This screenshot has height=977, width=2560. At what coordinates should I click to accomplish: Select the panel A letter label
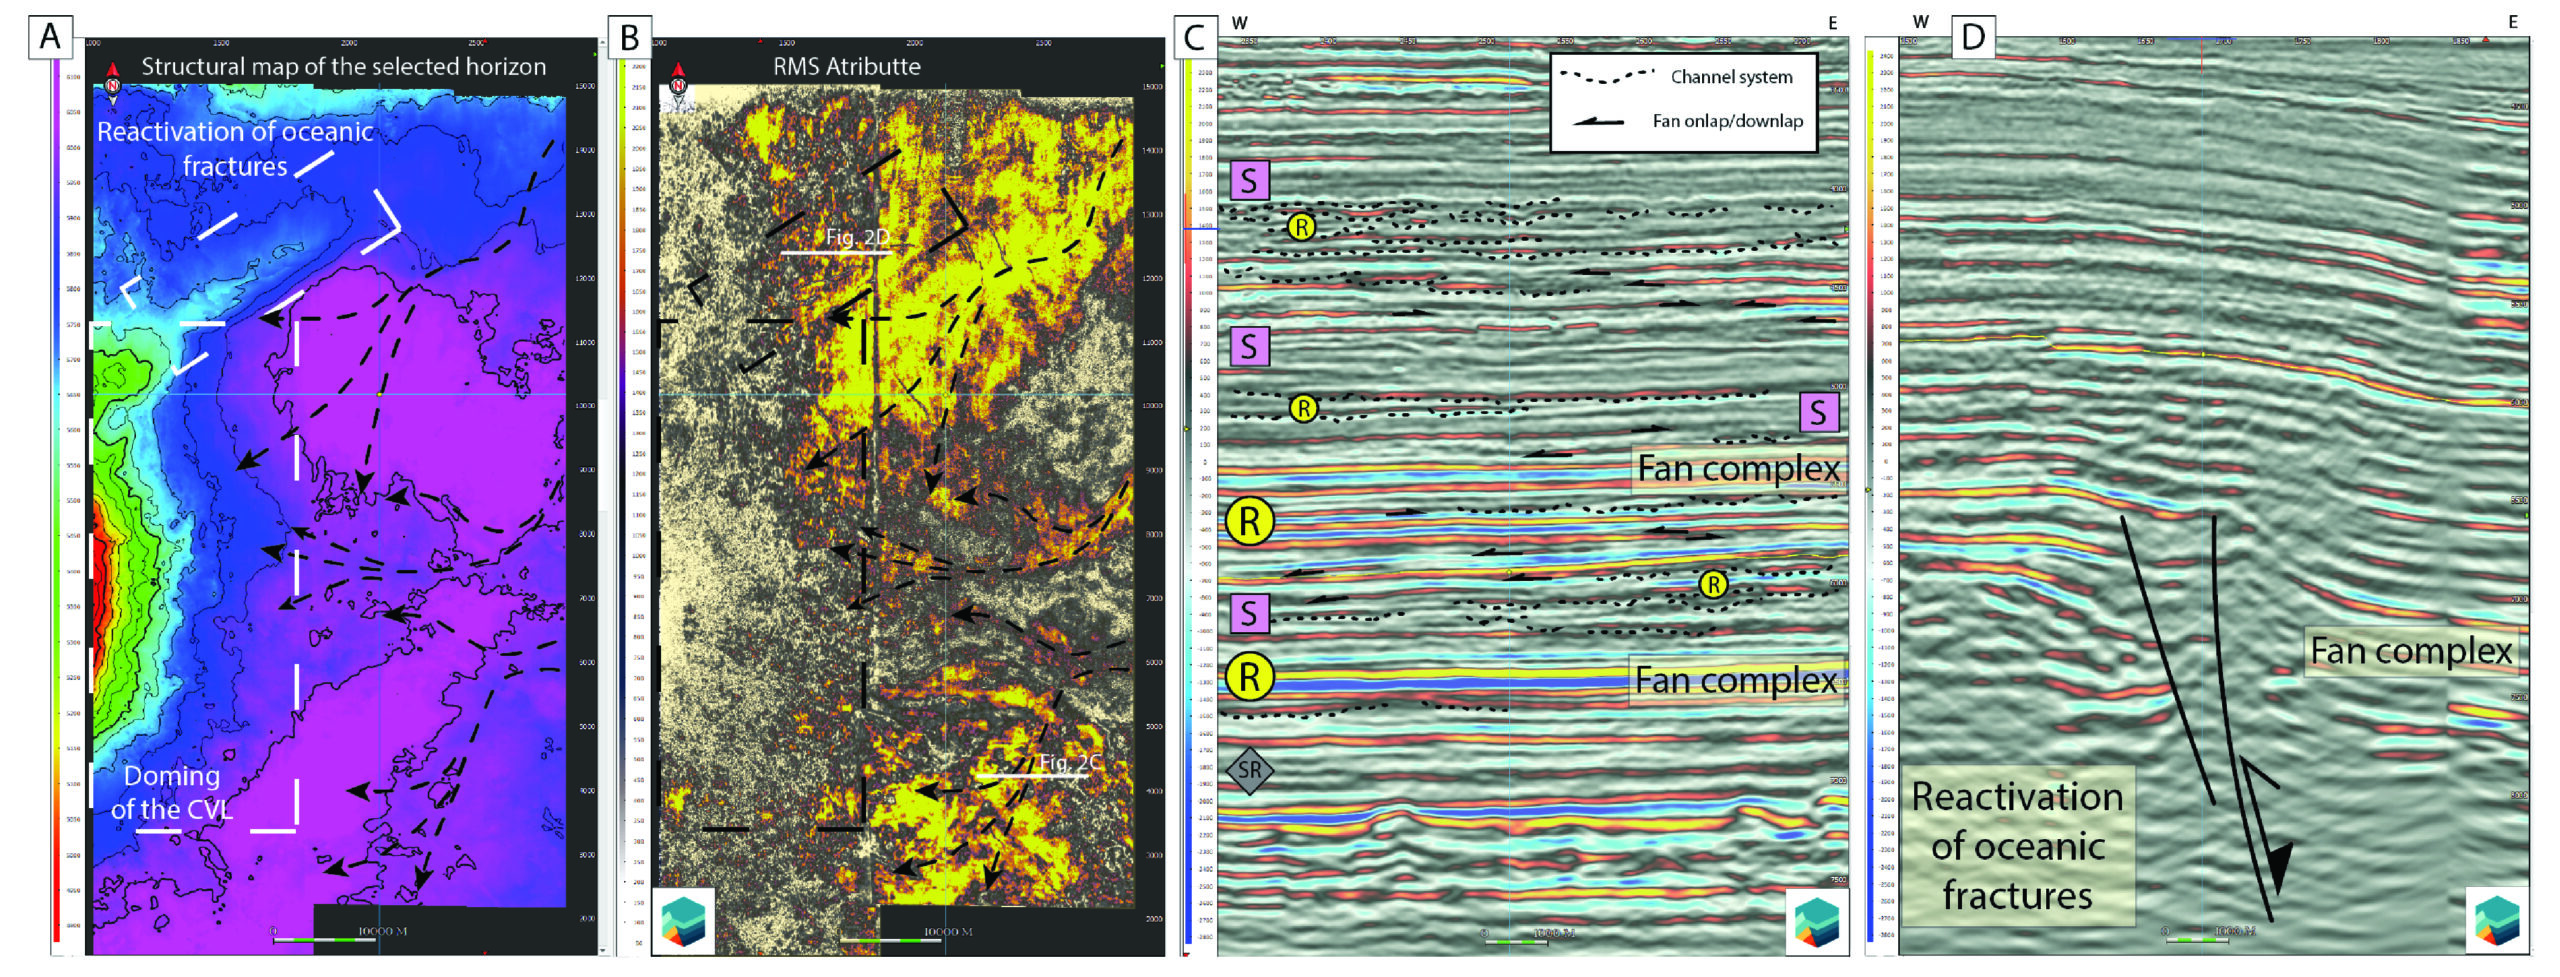click(x=50, y=37)
